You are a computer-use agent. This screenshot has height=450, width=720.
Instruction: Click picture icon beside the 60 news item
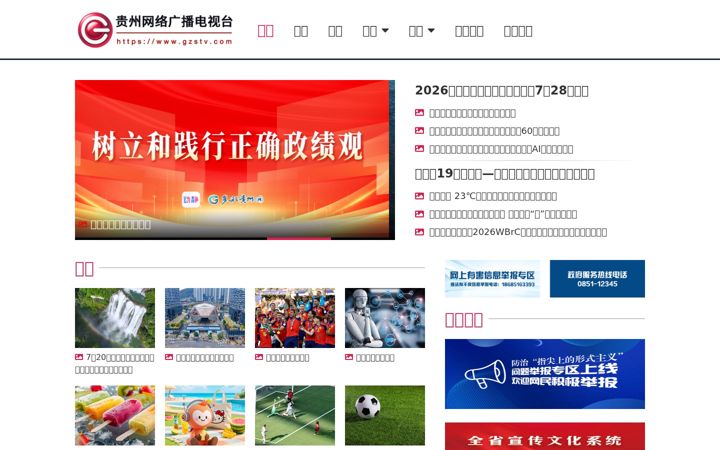click(x=419, y=131)
